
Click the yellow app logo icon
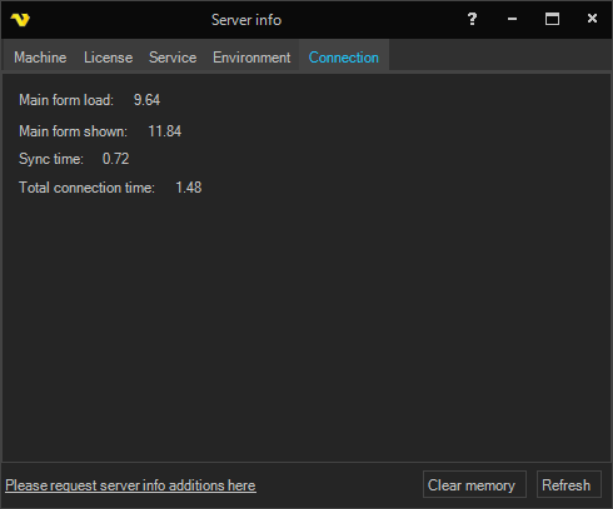click(x=20, y=20)
